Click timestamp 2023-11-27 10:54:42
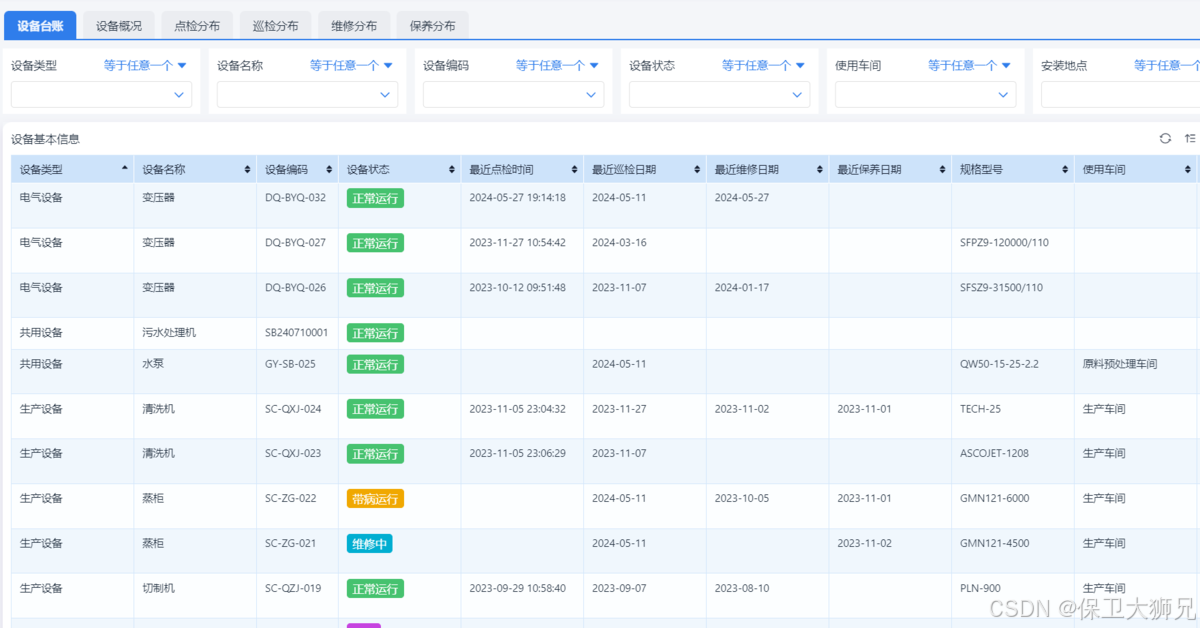The height and width of the screenshot is (628, 1200). coord(517,243)
